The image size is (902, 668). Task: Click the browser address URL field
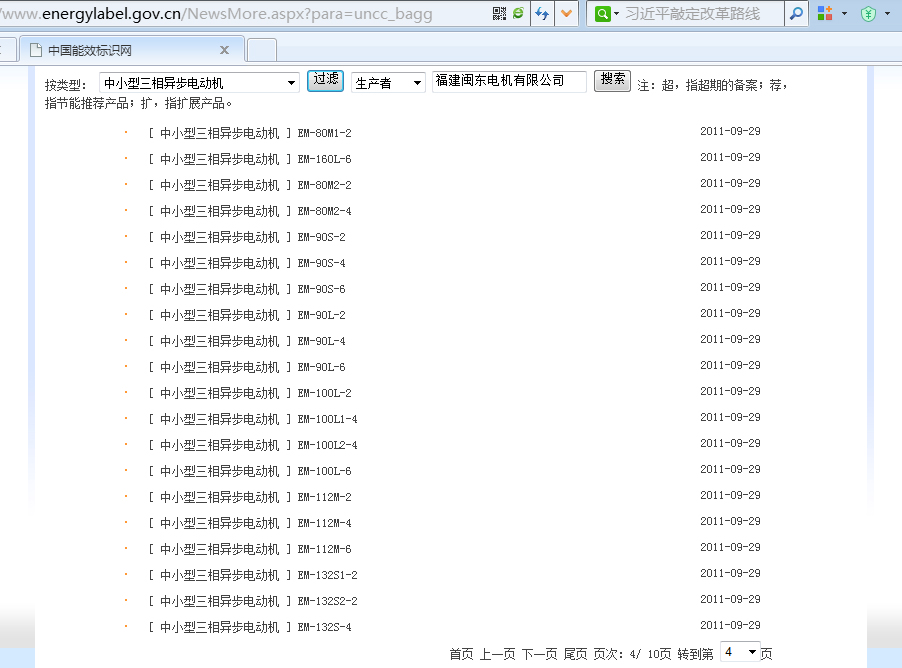tap(242, 13)
